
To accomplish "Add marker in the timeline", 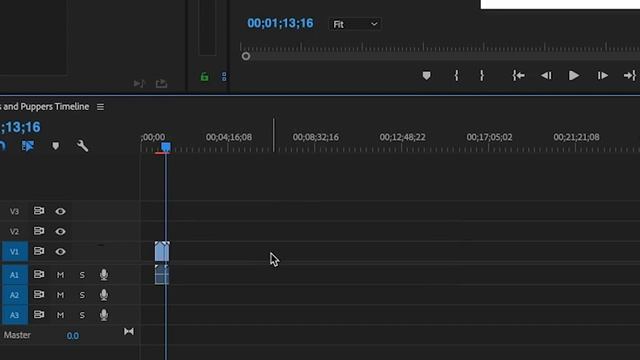I will click(x=56, y=146).
